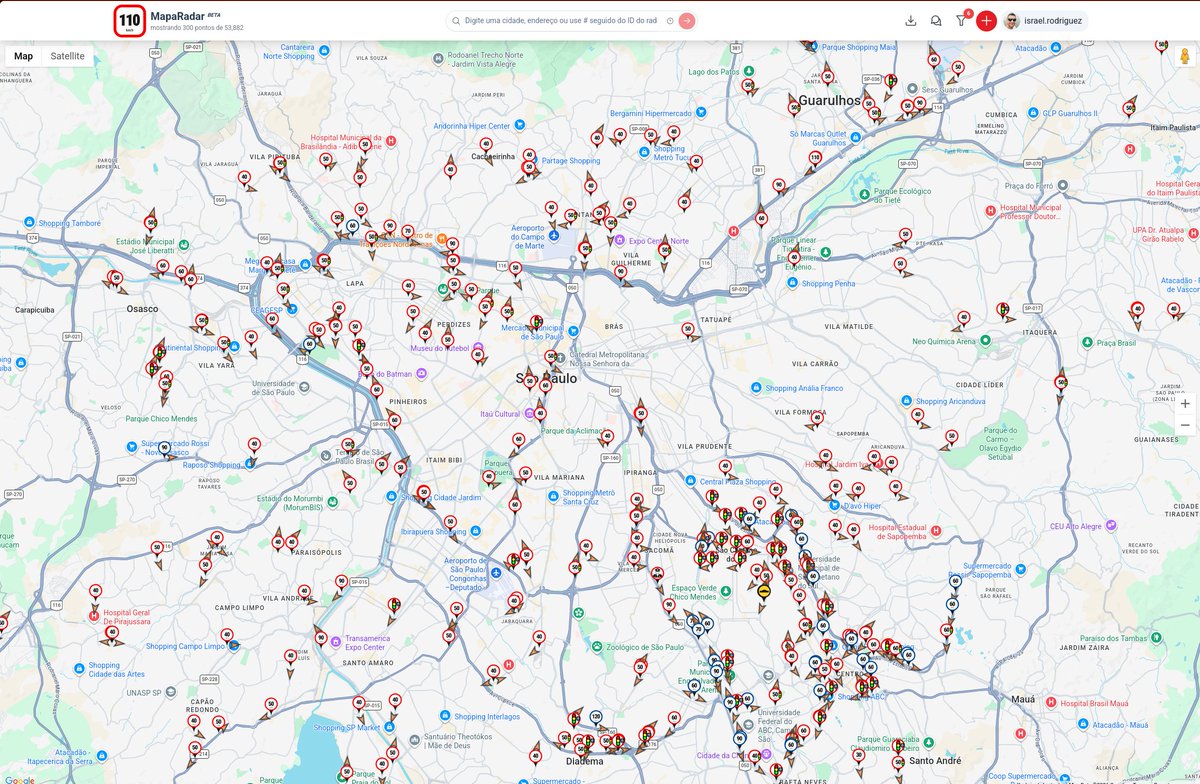The image size is (1200, 784).
Task: Click the Neo Química Arena stadium icon
Action: tap(985, 340)
